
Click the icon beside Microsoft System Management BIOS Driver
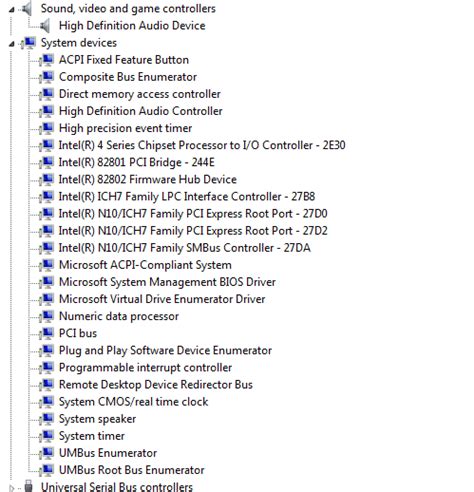point(46,282)
